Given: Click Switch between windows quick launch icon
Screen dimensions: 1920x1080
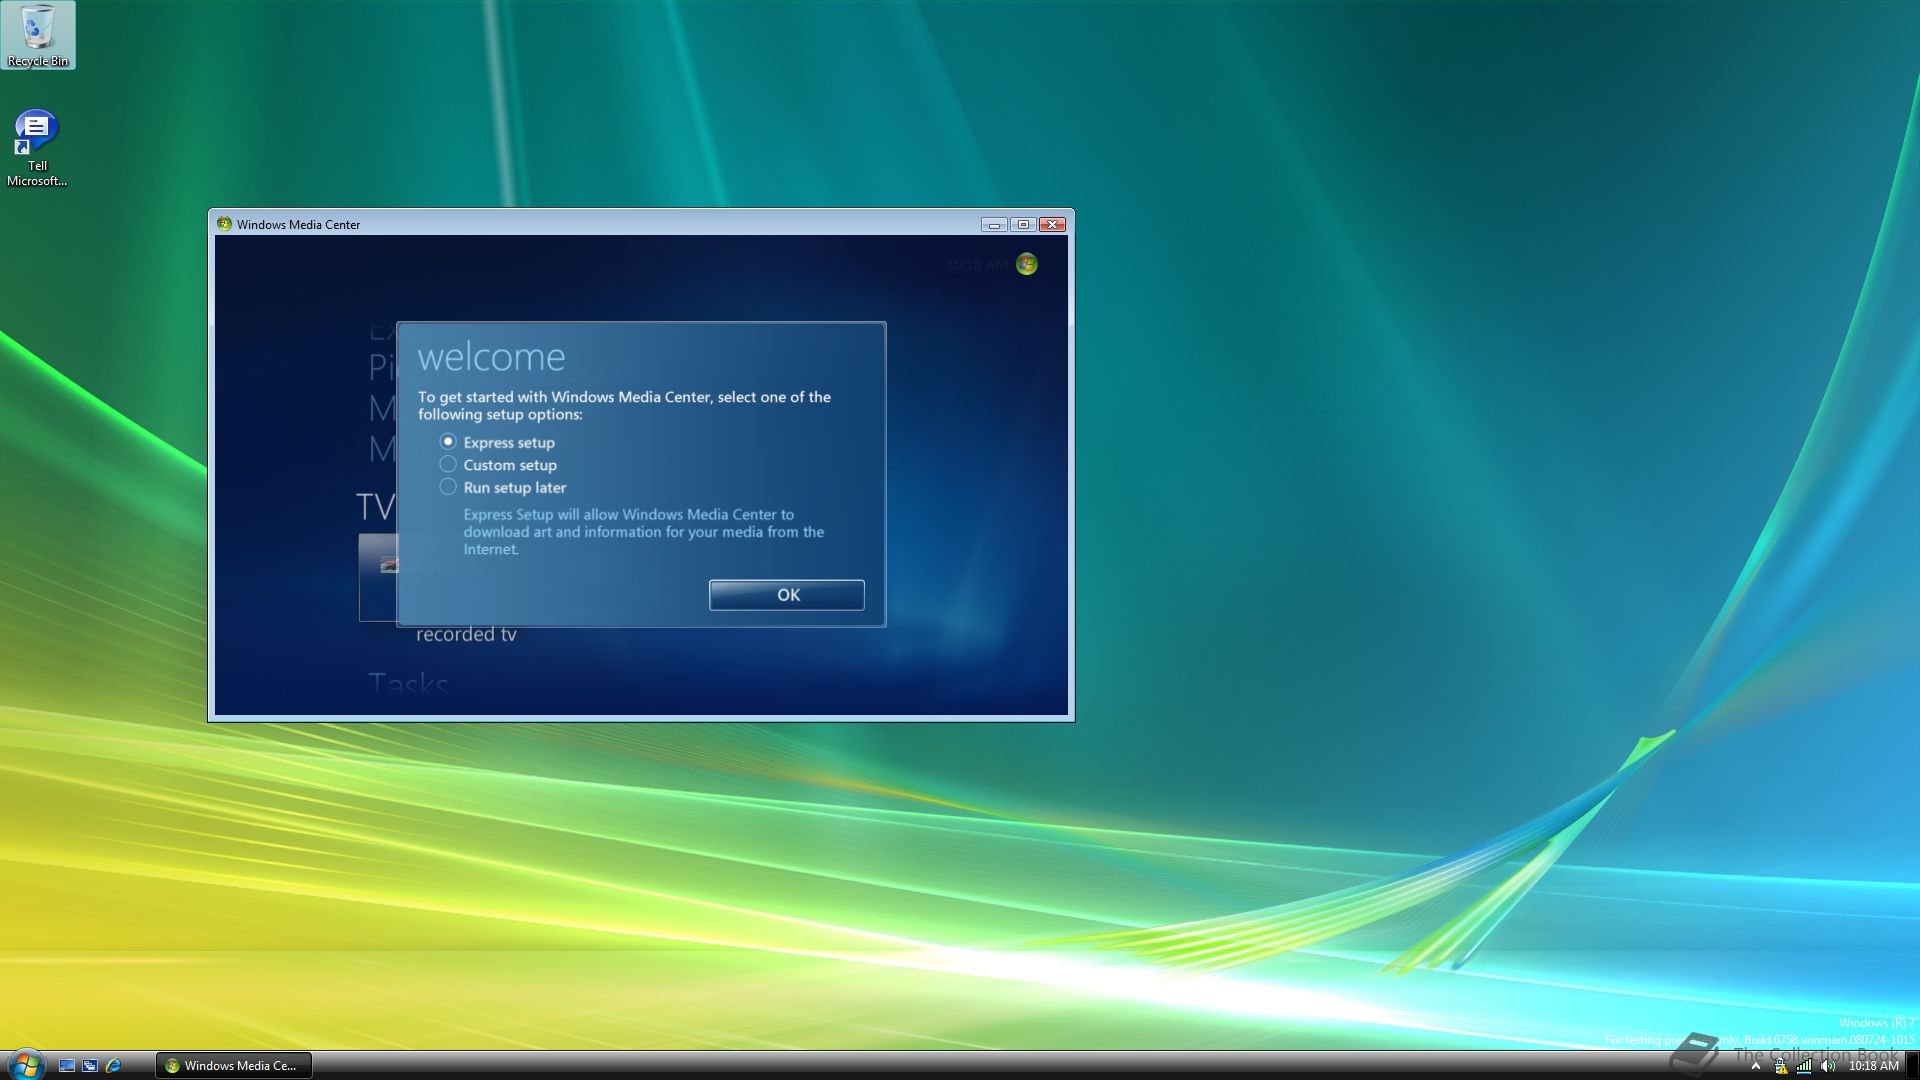Looking at the screenshot, I should (90, 1066).
